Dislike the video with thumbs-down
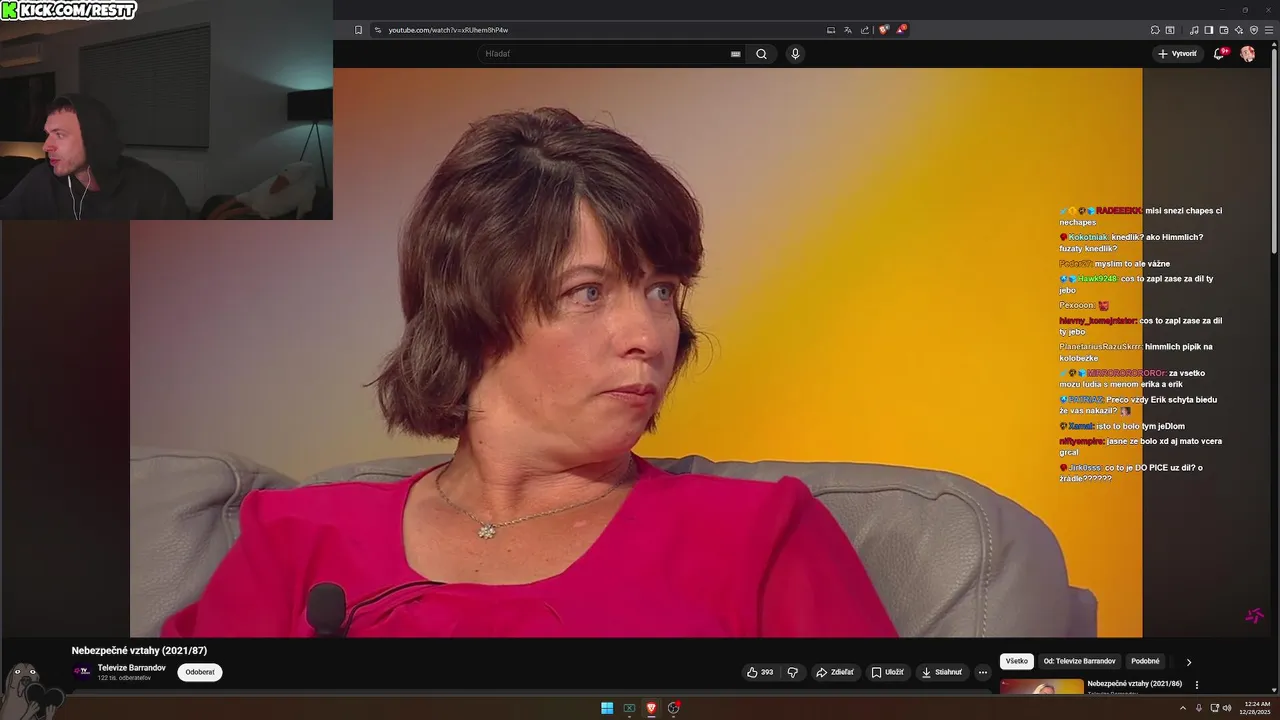Screen dimensions: 1280x720 tap(793, 672)
